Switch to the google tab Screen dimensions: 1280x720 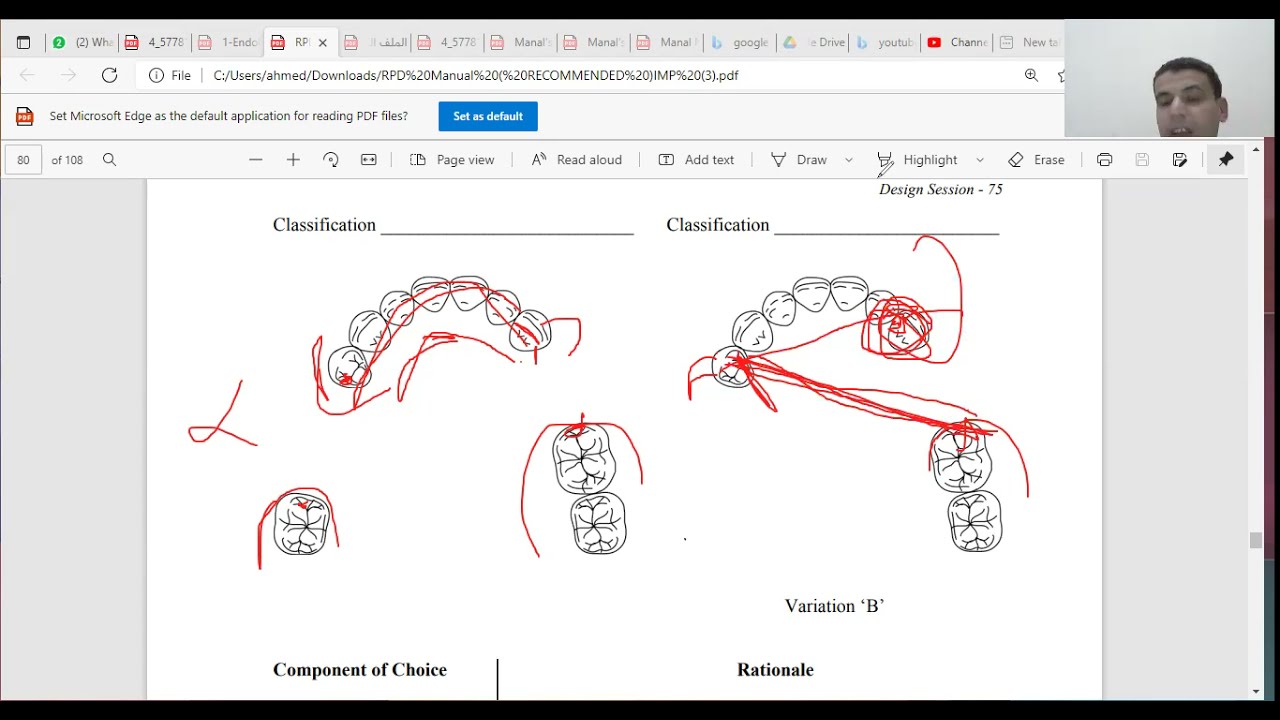[x=740, y=42]
